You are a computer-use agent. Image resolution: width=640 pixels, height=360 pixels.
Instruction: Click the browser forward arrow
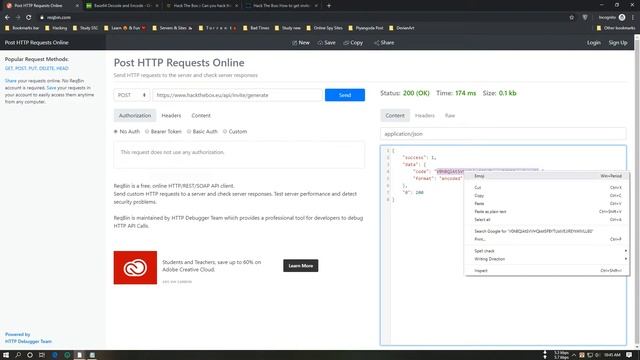(18, 17)
